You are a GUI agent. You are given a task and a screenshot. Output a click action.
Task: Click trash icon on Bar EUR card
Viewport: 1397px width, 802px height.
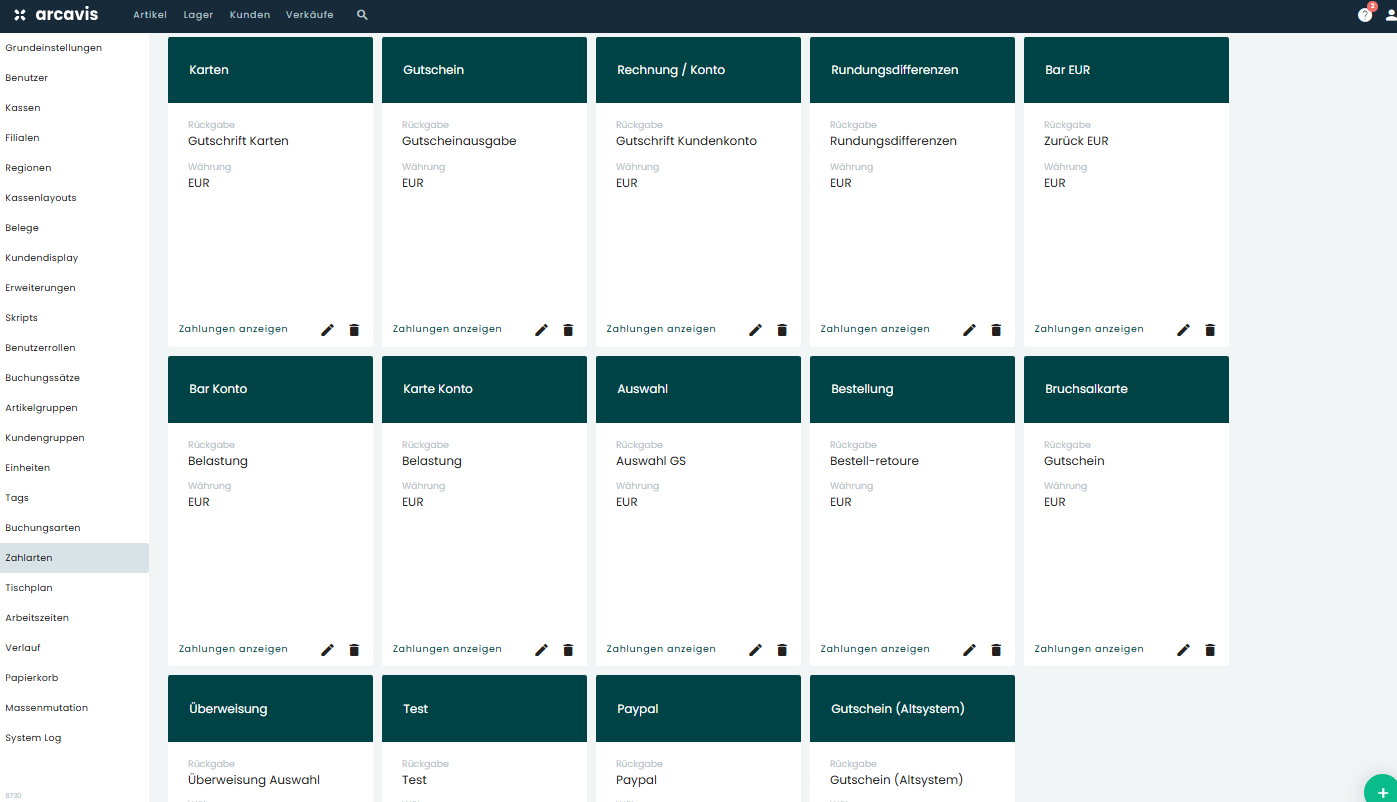pyautogui.click(x=1210, y=330)
